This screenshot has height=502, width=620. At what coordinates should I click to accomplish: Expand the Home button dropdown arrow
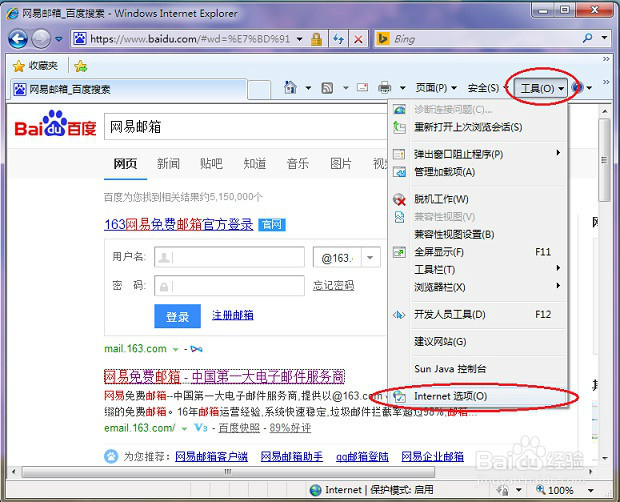308,88
